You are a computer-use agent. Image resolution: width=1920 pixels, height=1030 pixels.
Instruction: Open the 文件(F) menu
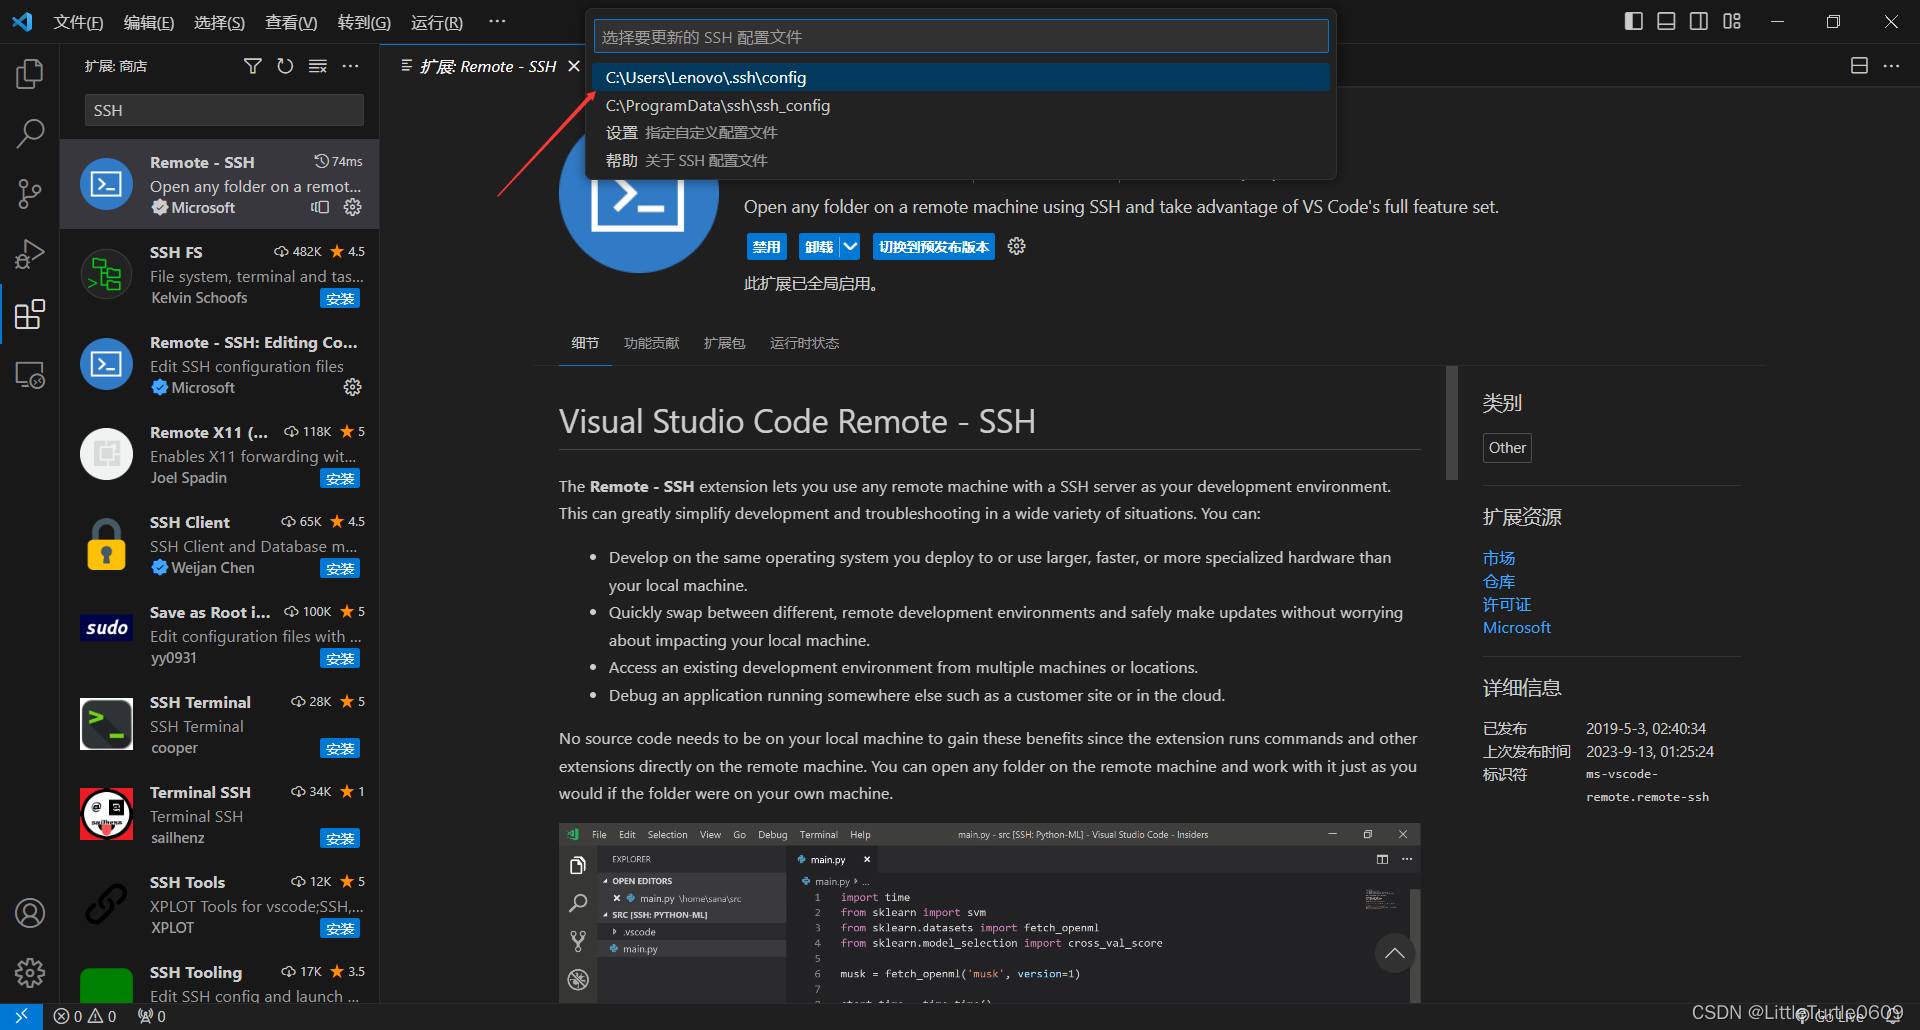(78, 22)
